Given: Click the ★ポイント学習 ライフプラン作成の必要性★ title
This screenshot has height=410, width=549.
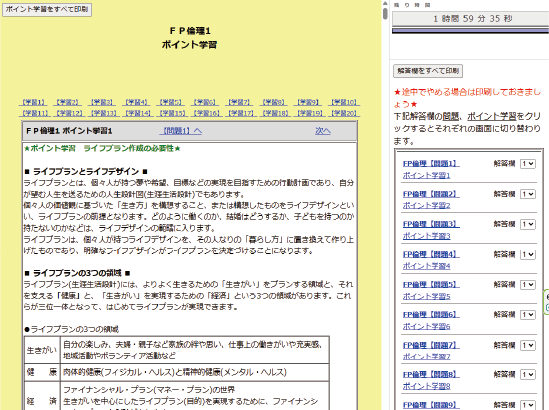Looking at the screenshot, I should pos(102,148).
